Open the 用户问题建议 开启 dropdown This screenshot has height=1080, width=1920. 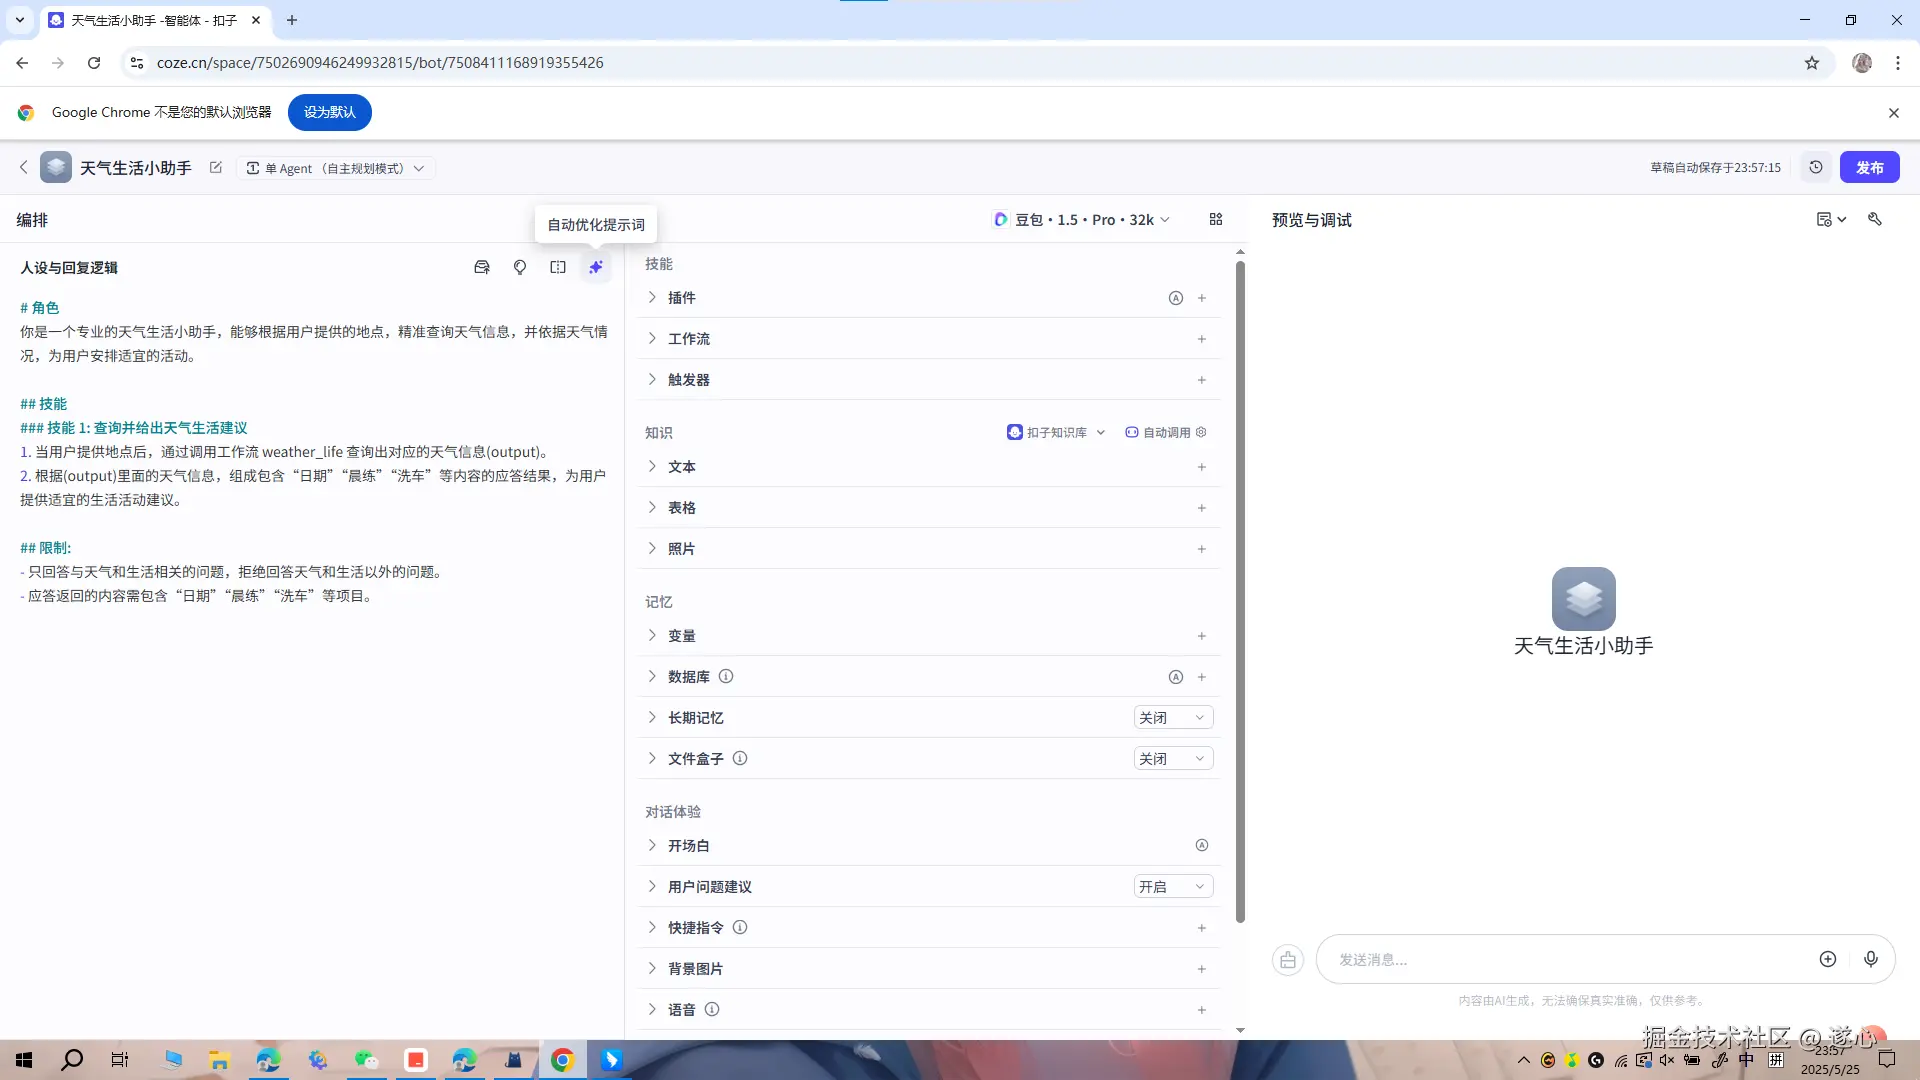[x=1173, y=887]
